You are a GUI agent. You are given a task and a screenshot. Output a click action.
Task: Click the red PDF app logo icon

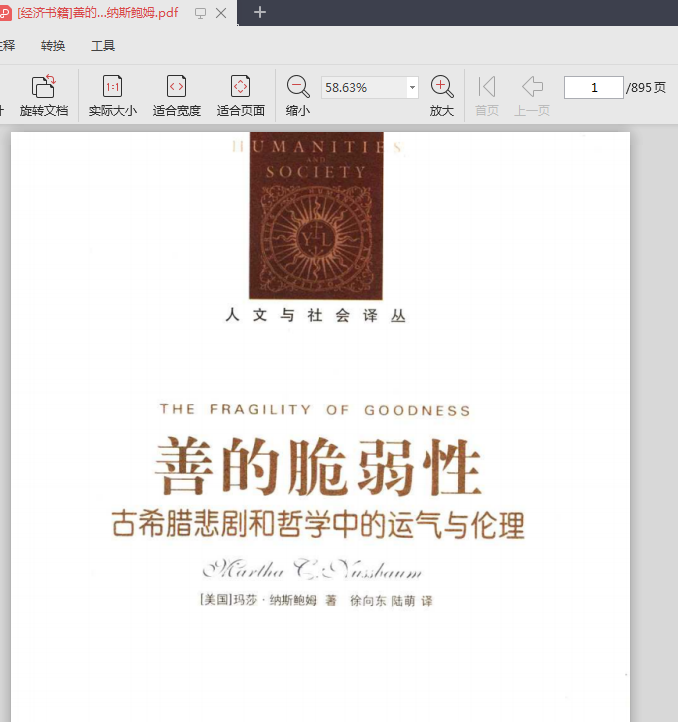(x=5, y=12)
